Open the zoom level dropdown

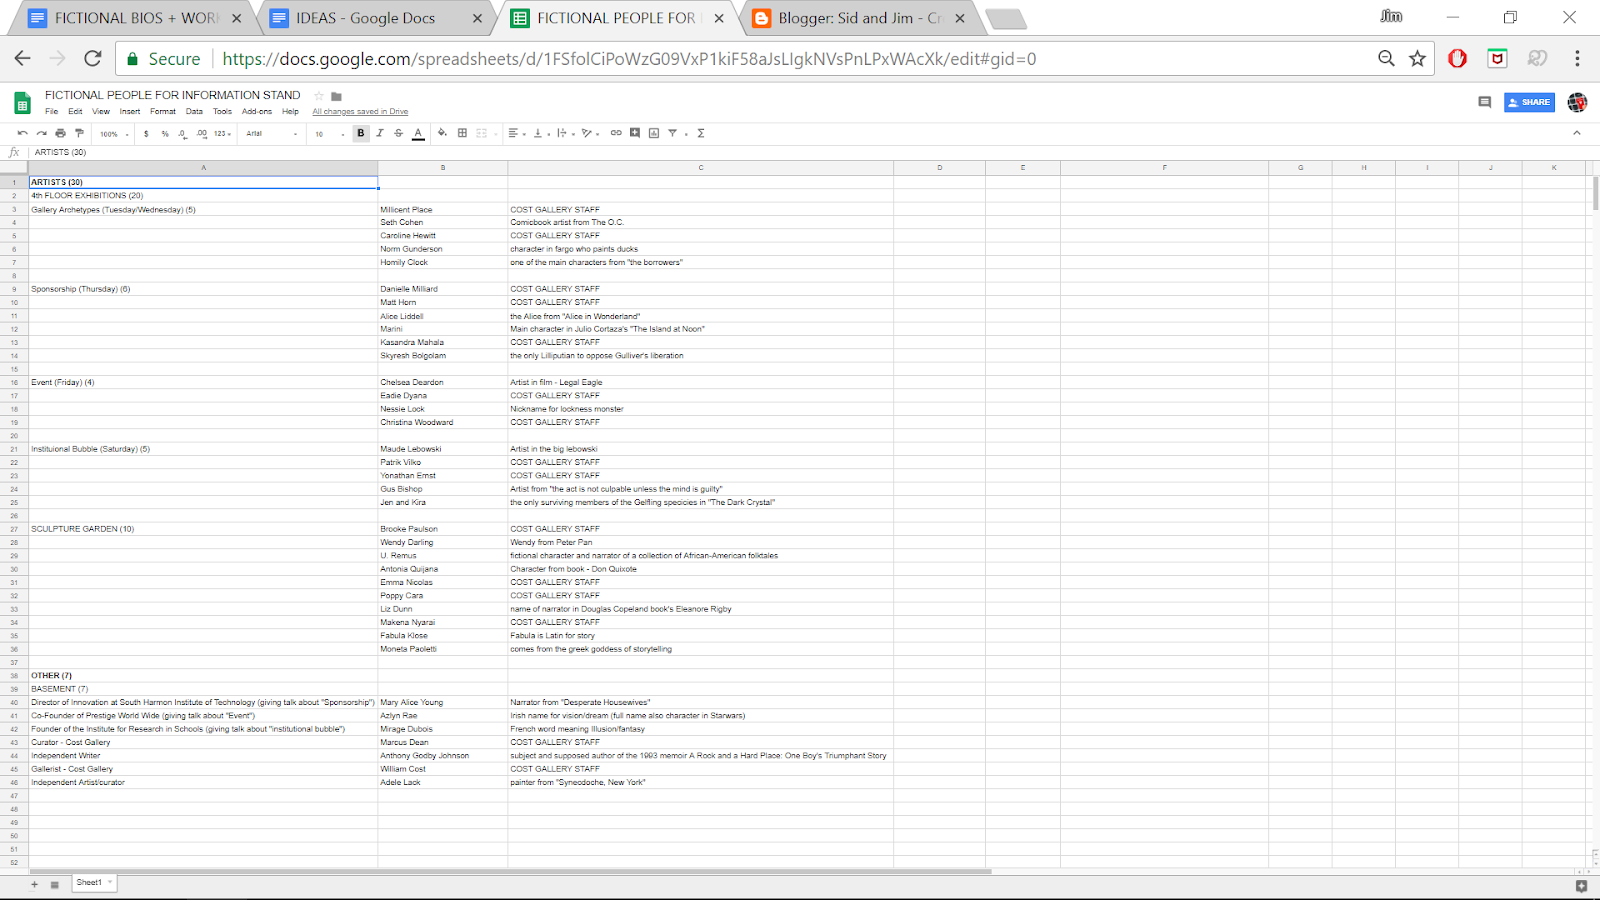[114, 133]
